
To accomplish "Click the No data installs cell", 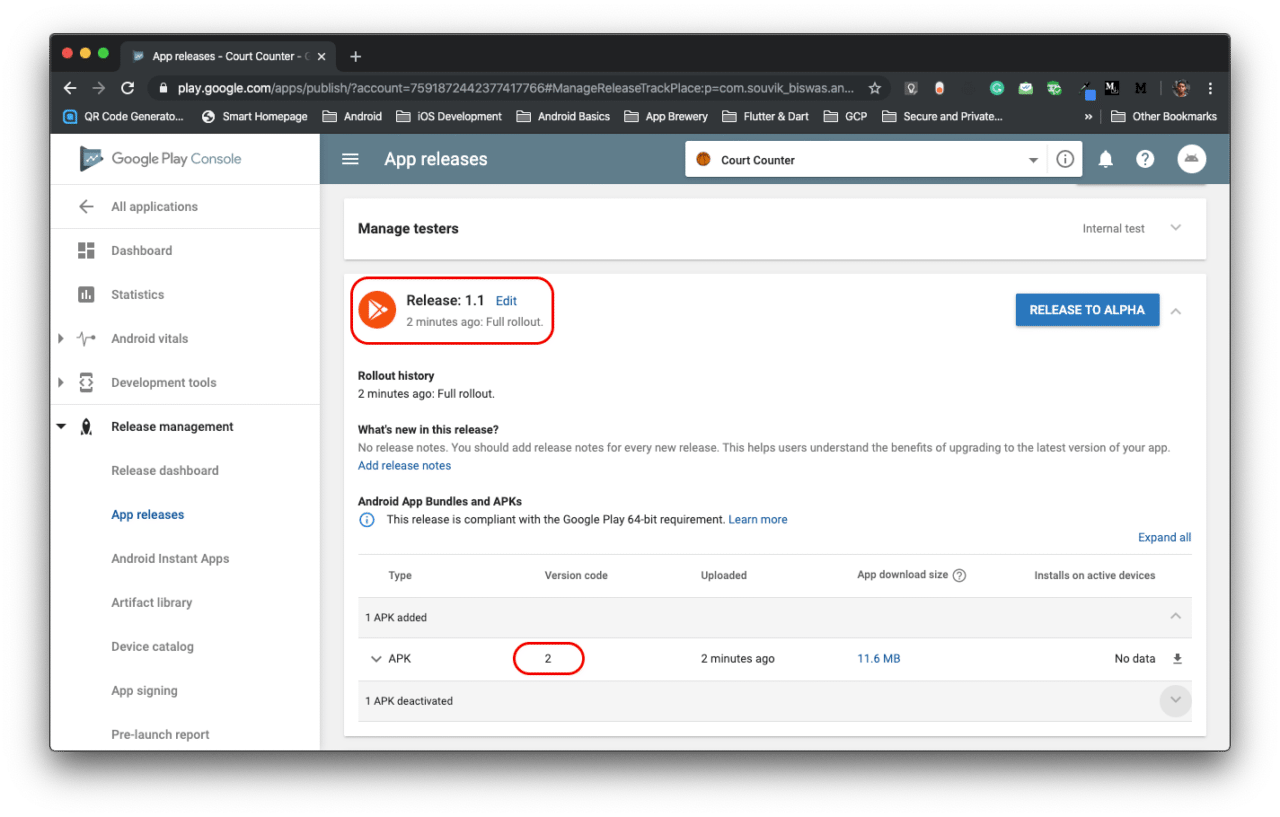I will [1135, 659].
